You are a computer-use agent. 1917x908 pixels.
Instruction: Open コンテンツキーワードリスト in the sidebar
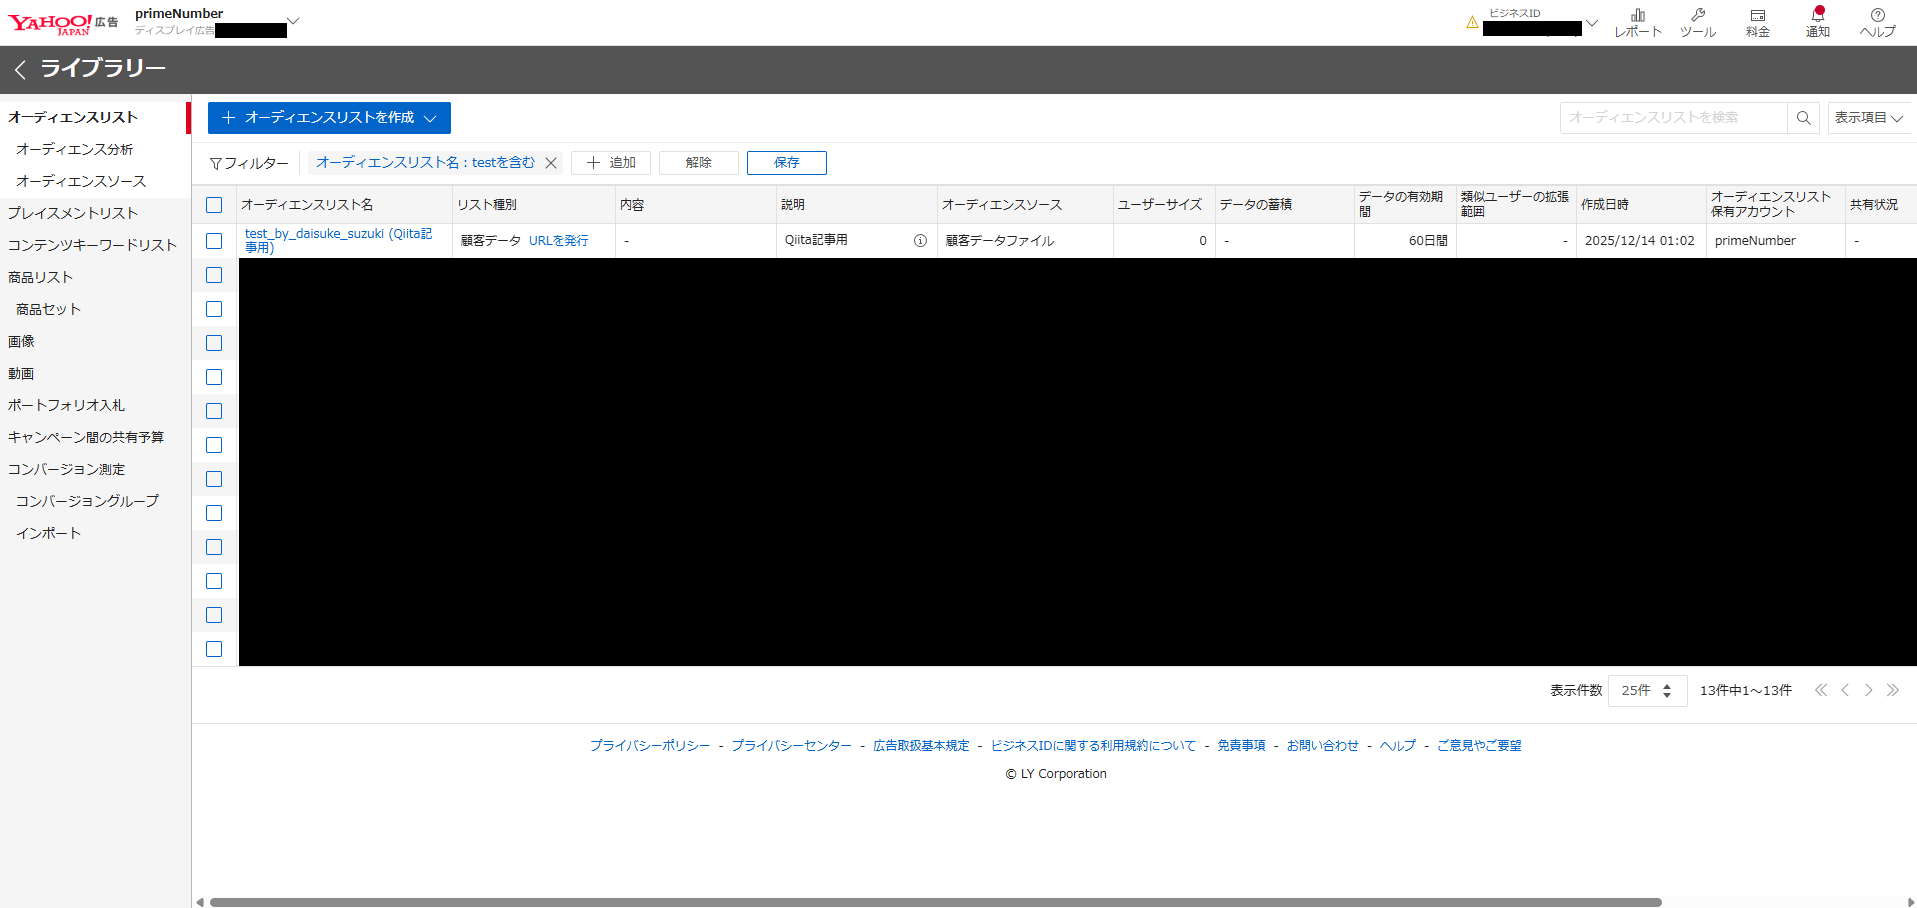point(95,245)
